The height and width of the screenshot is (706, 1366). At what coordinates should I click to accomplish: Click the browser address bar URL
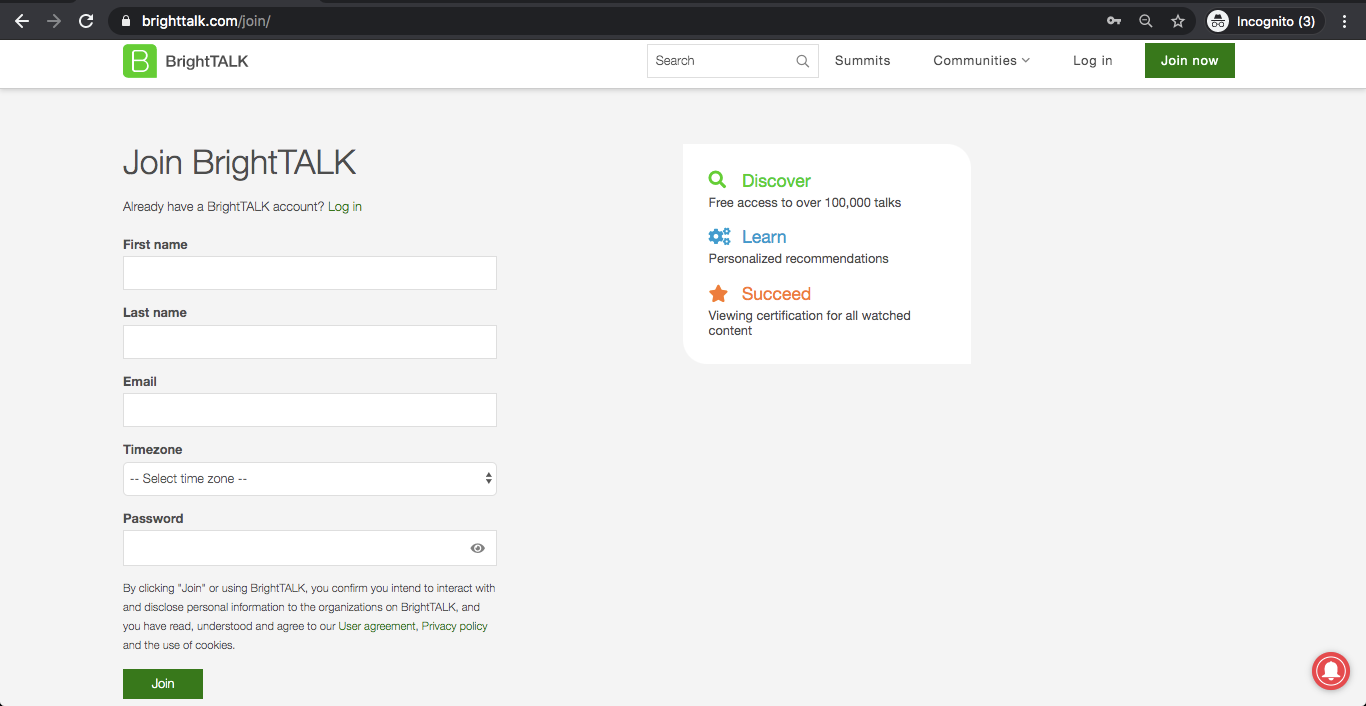206,21
